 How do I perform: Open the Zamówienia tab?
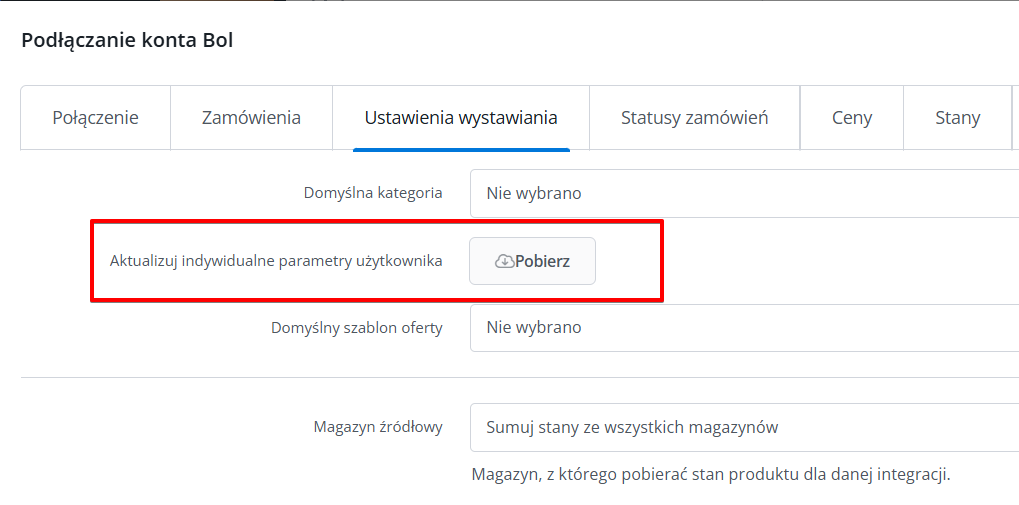(252, 118)
